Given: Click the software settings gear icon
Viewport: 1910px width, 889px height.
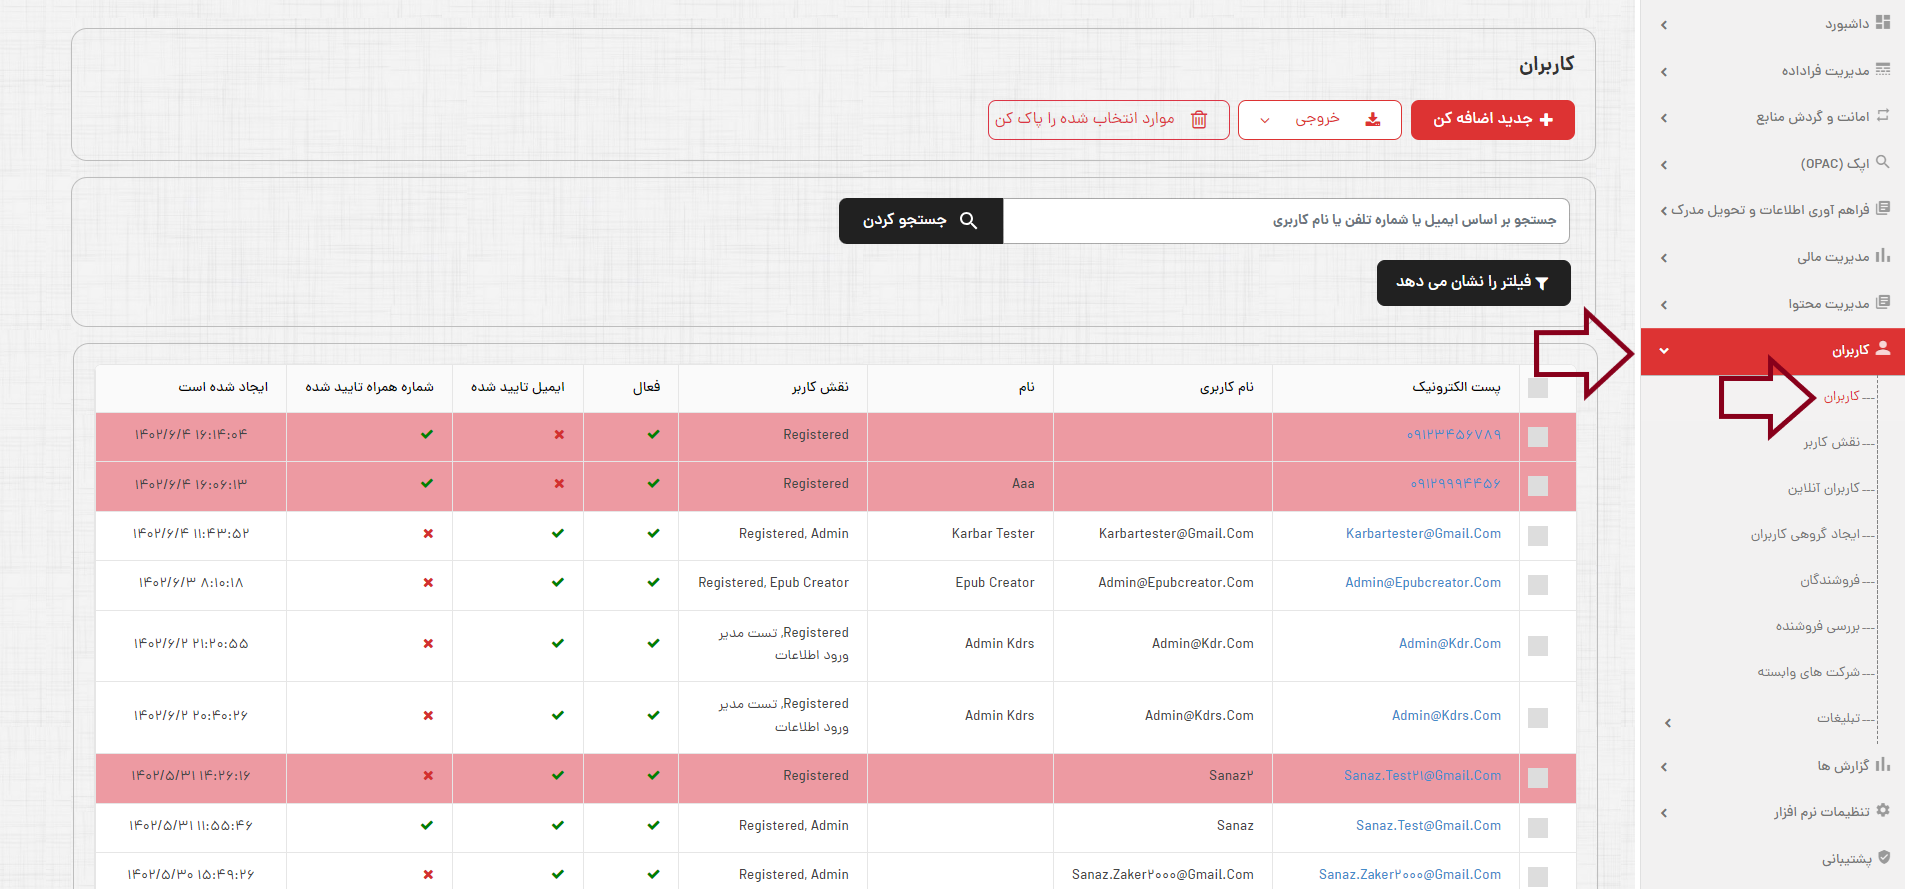Looking at the screenshot, I should click(1883, 811).
